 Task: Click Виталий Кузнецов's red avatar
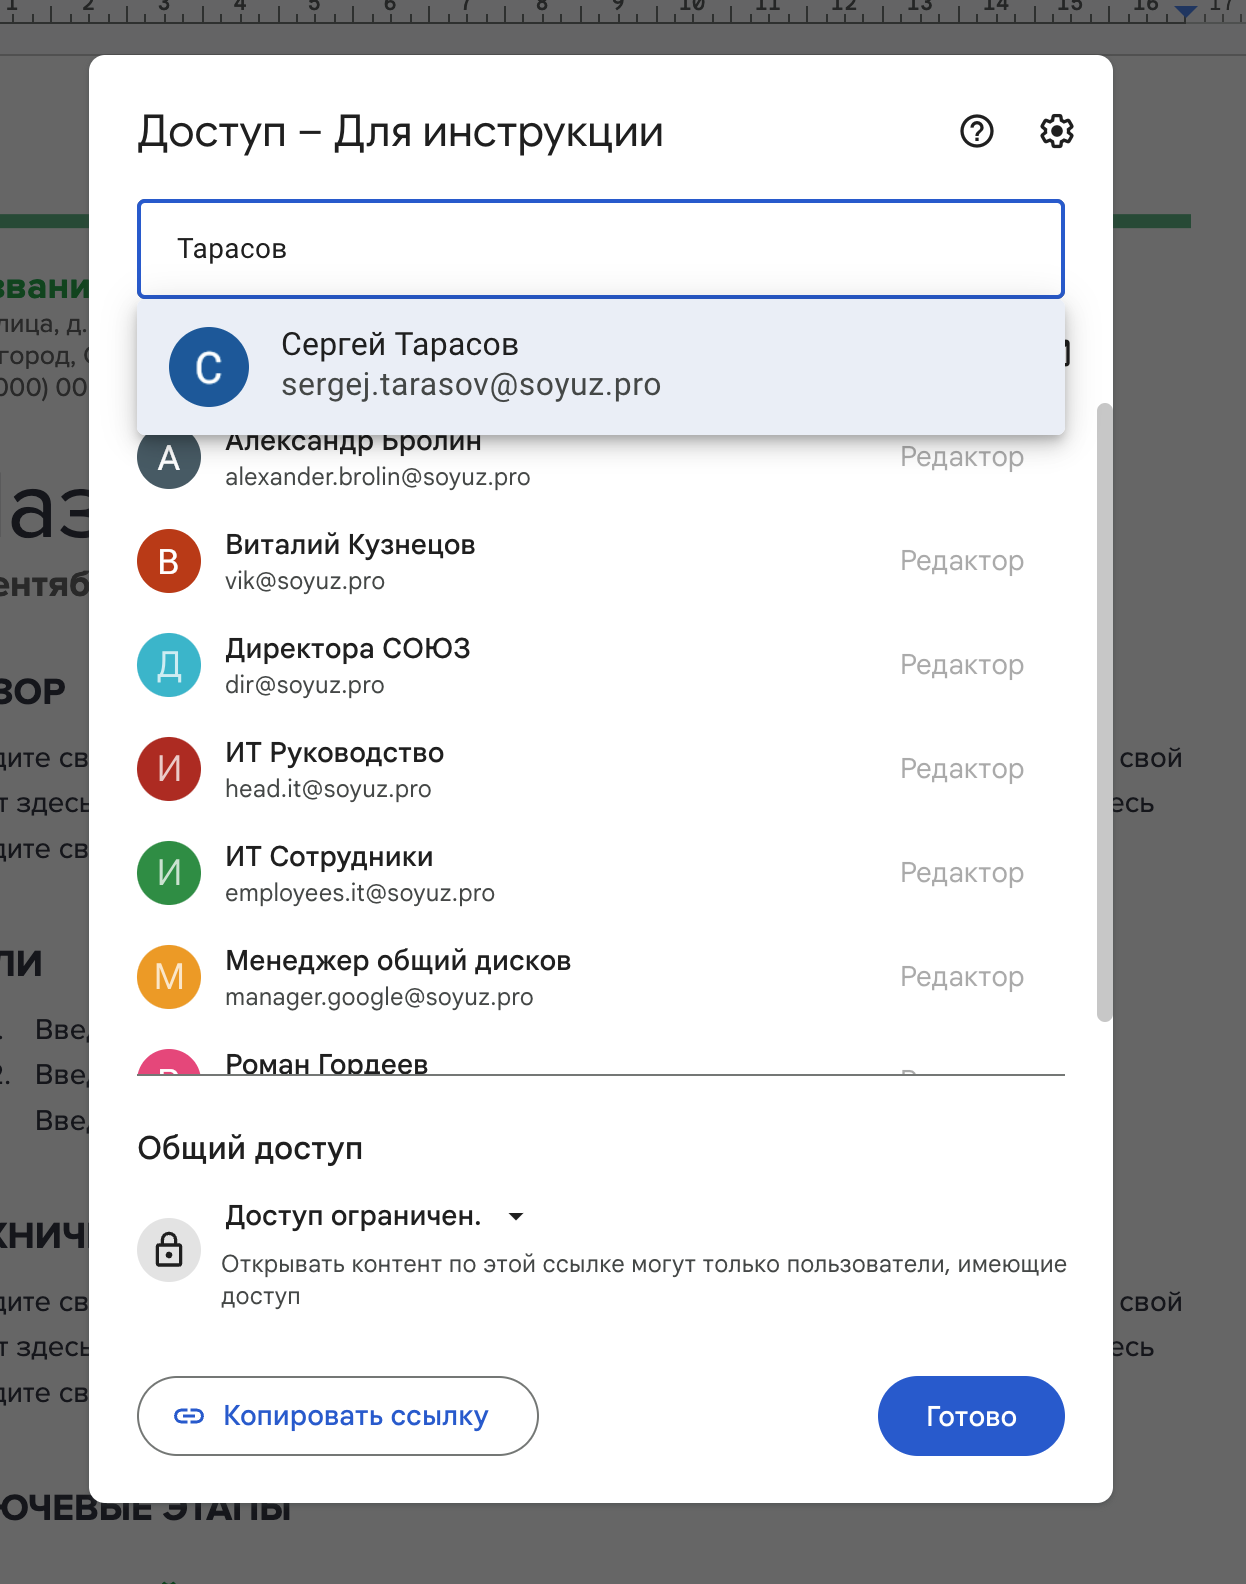[169, 561]
